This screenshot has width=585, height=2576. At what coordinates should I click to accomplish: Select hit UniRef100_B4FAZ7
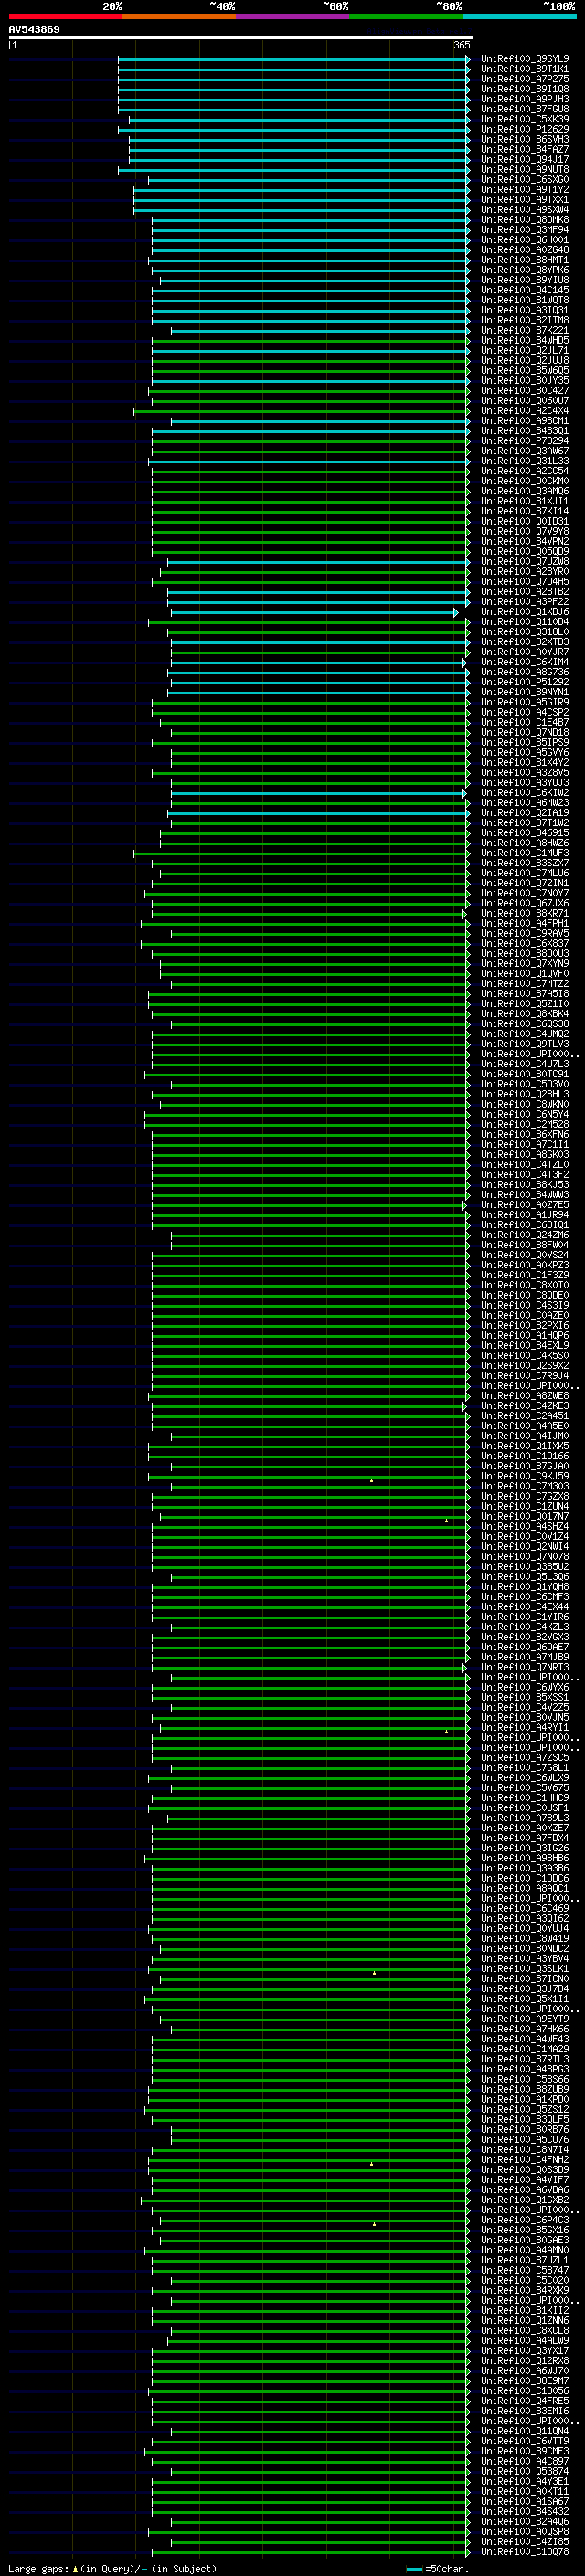(x=525, y=149)
